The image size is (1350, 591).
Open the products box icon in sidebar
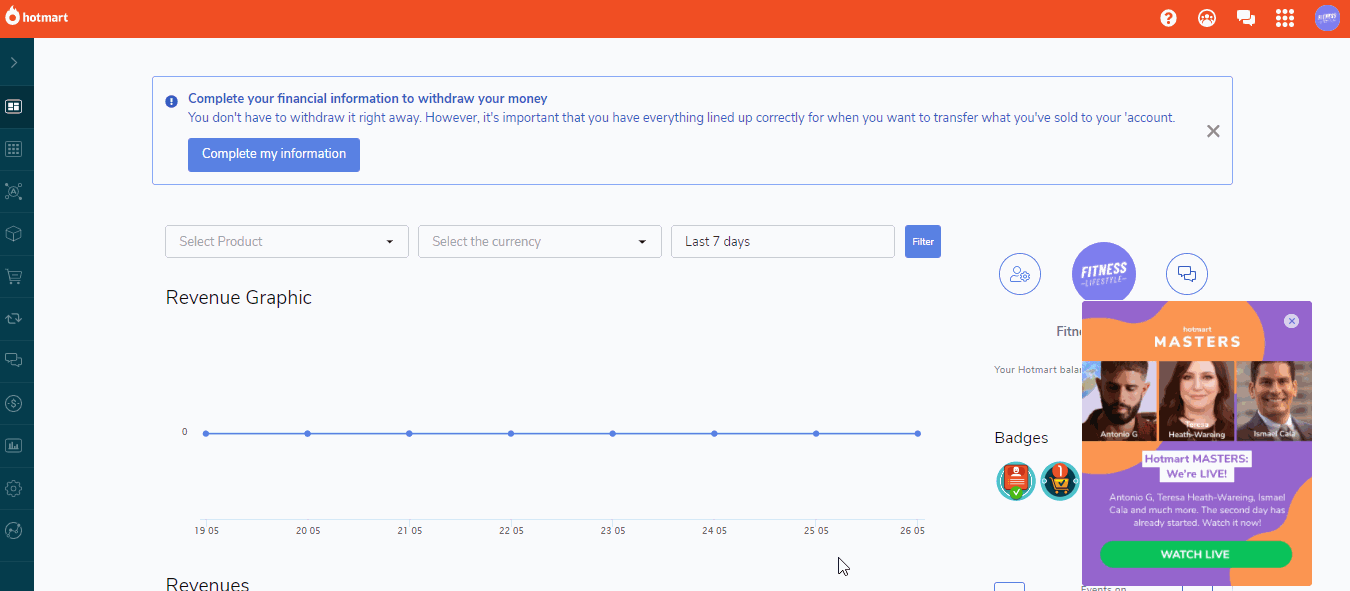click(14, 234)
